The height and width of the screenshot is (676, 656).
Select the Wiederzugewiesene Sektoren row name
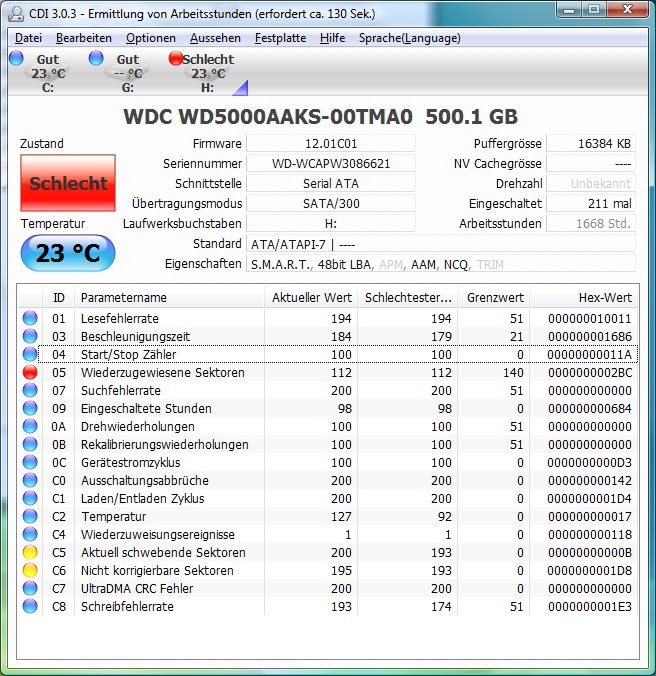tap(162, 372)
